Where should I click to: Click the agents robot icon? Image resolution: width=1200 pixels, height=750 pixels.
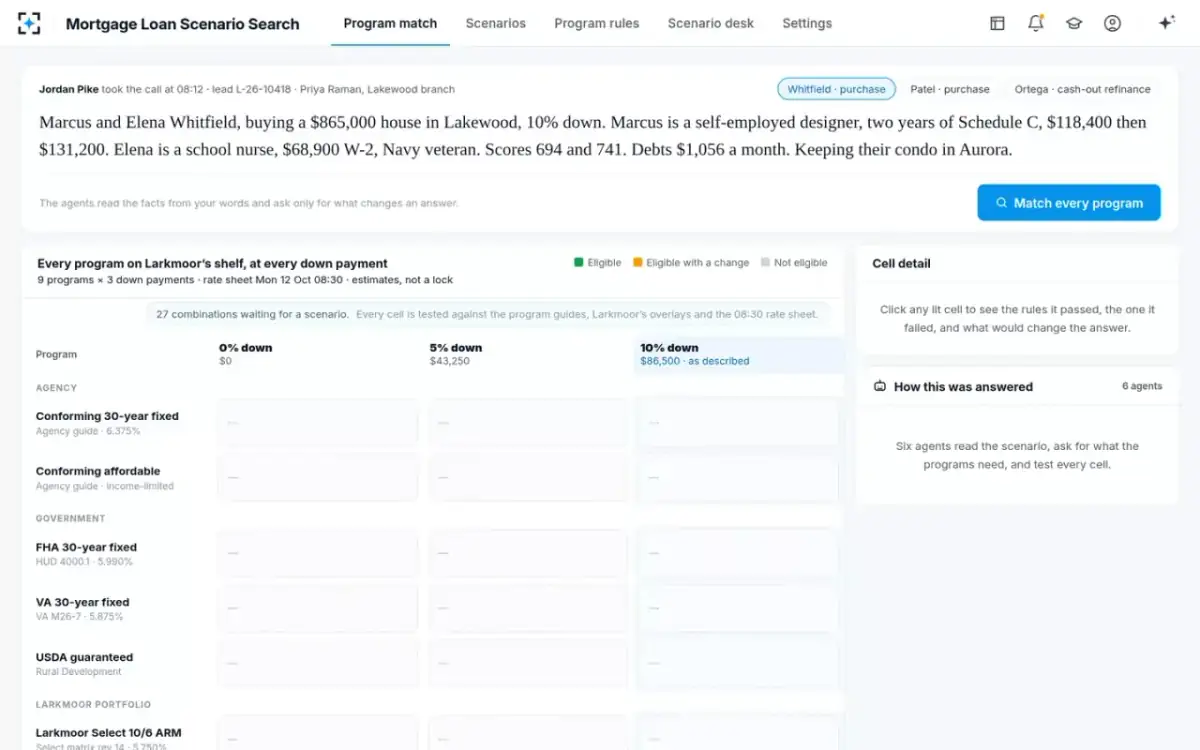pyautogui.click(x=880, y=386)
